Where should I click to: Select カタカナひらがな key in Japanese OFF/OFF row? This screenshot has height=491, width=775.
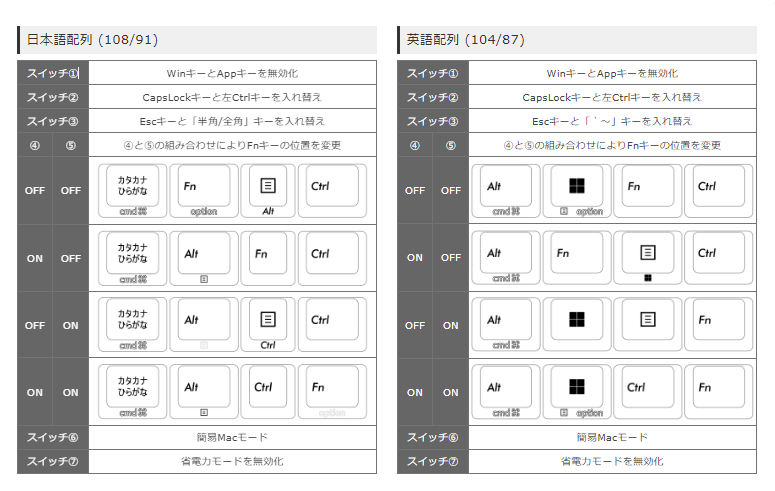coord(132,191)
